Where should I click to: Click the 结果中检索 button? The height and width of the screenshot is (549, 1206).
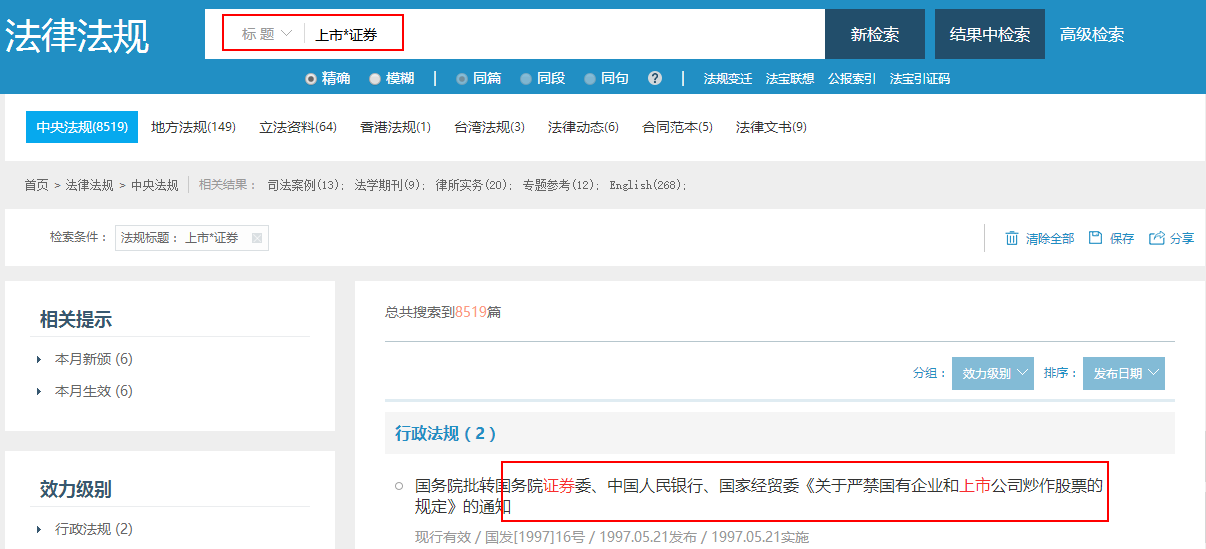(x=990, y=34)
